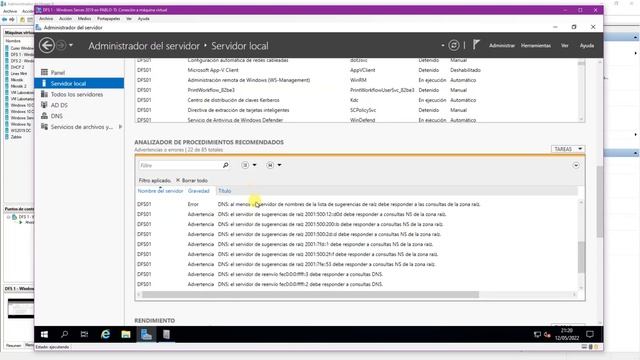
Task: Open the Ver menu in Server Manager header
Action: click(564, 46)
